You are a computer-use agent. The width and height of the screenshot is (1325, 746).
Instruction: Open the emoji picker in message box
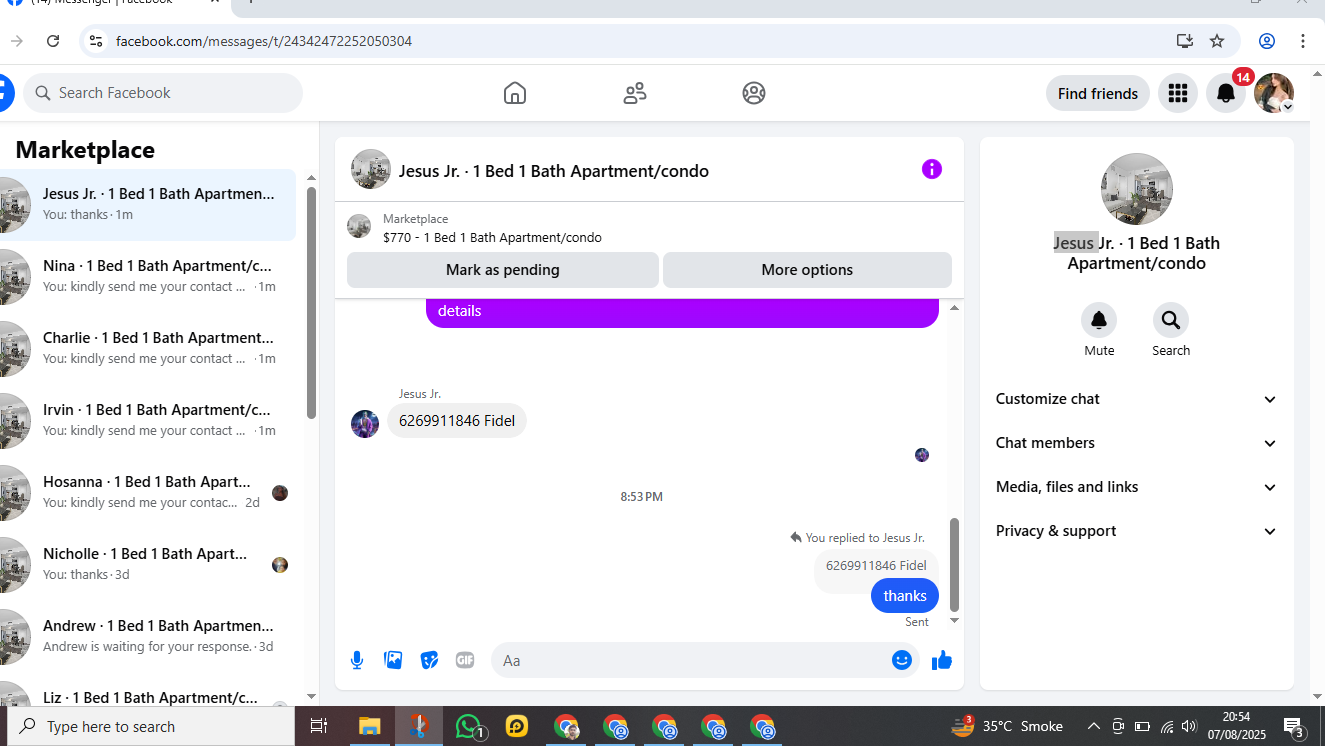tap(902, 660)
